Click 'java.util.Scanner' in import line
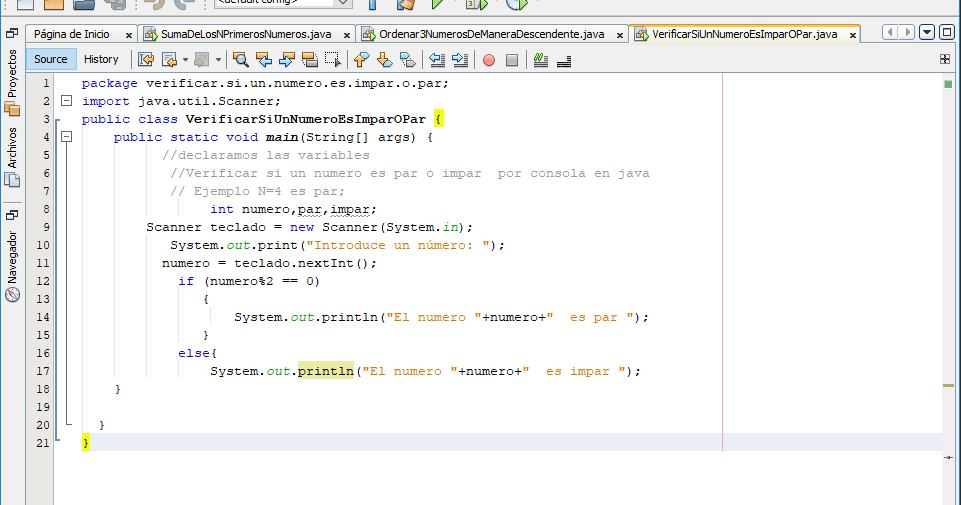 point(205,101)
